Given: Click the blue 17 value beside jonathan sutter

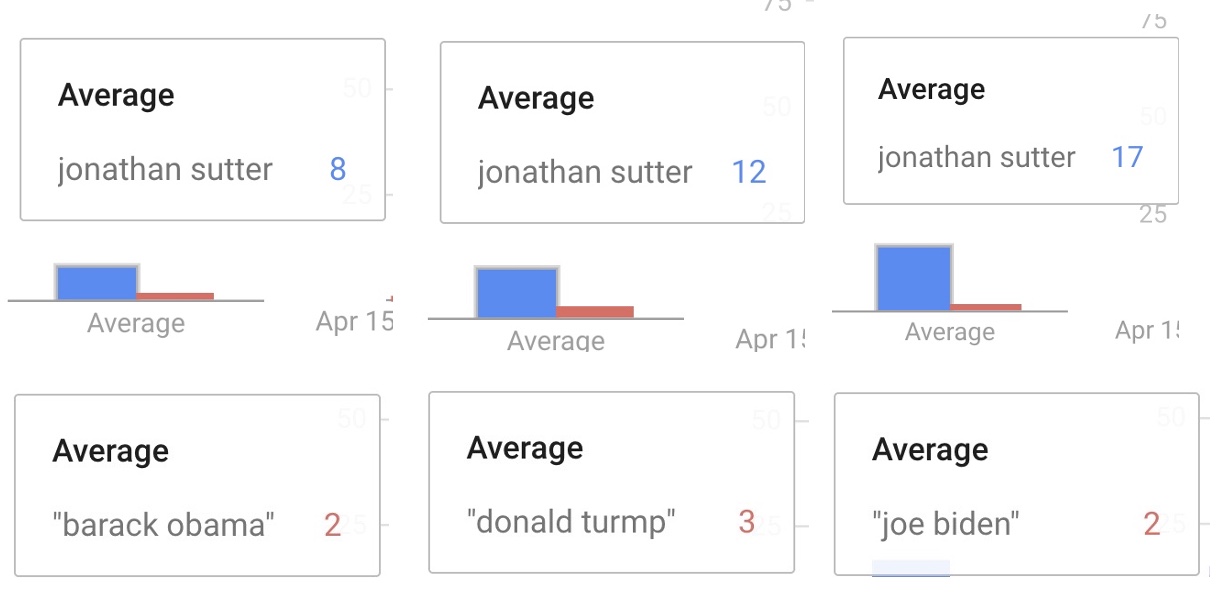Looking at the screenshot, I should pyautogui.click(x=1127, y=157).
